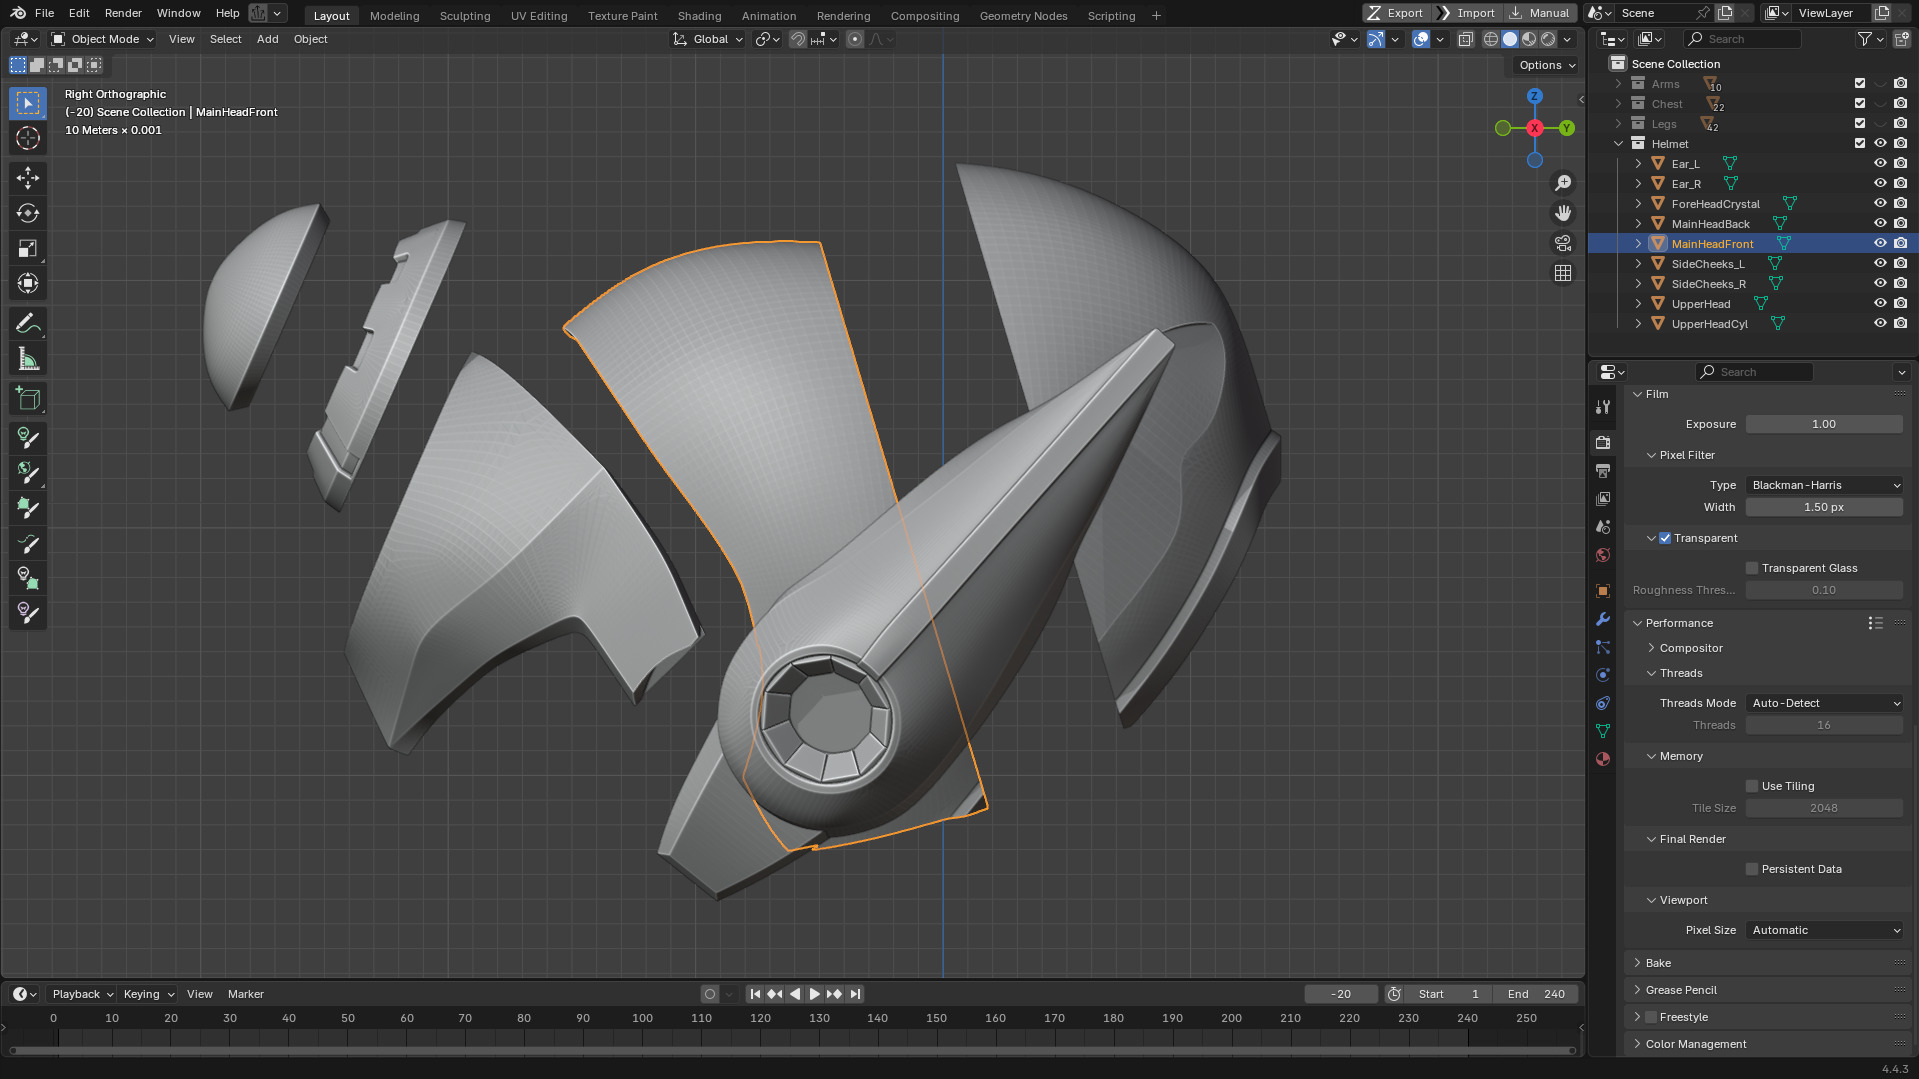Switch to rendered viewport shading
The image size is (1919, 1079).
tap(1548, 39)
